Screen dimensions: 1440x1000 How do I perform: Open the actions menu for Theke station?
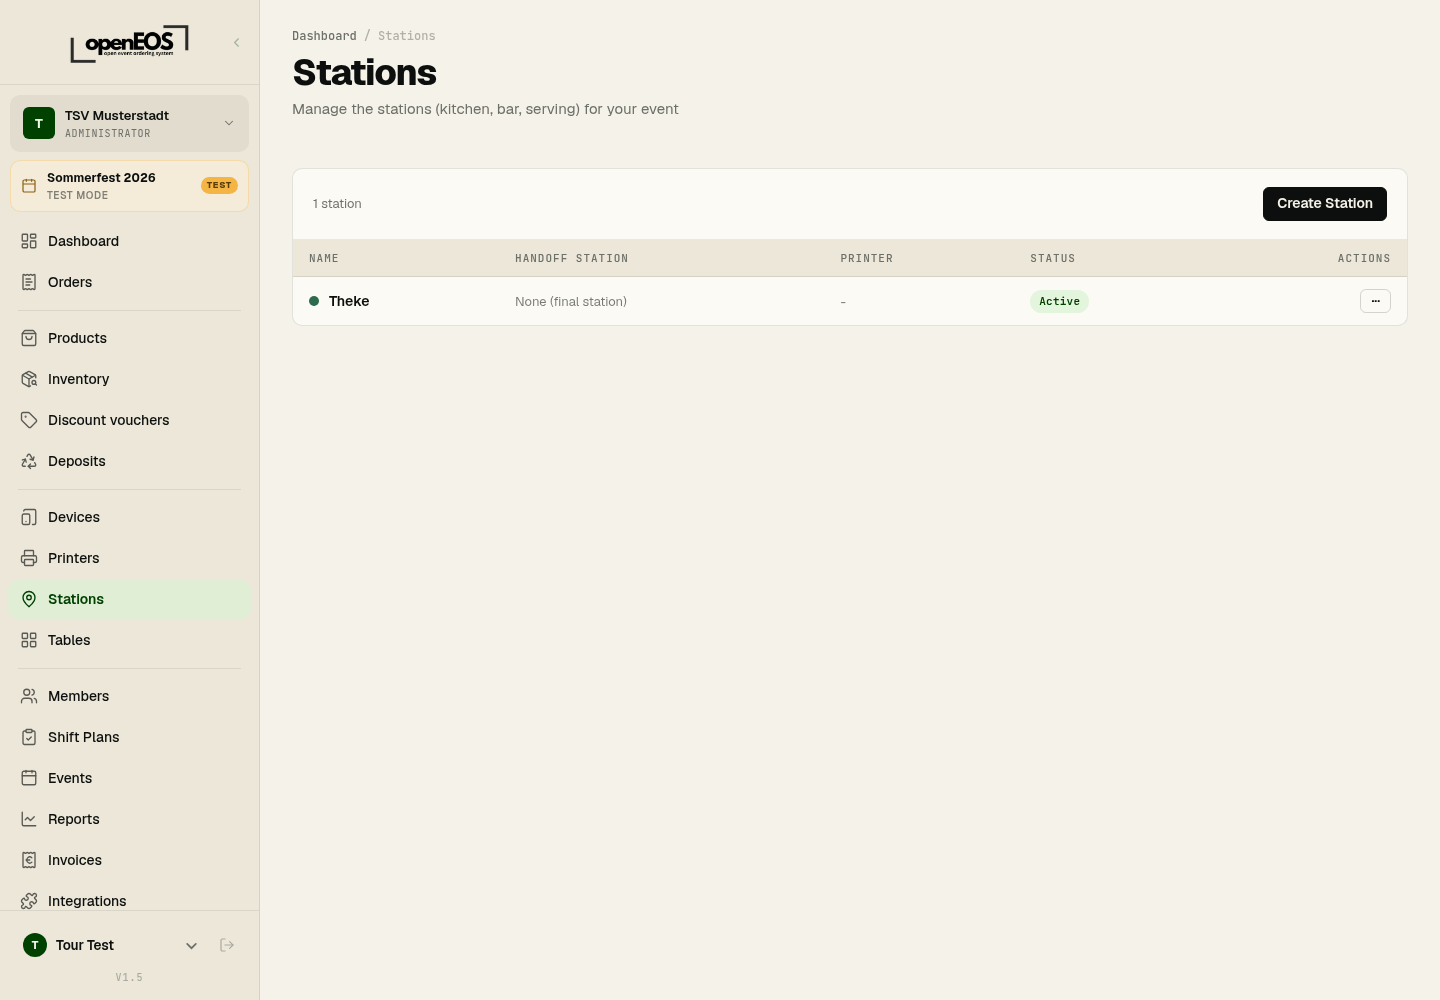point(1375,301)
